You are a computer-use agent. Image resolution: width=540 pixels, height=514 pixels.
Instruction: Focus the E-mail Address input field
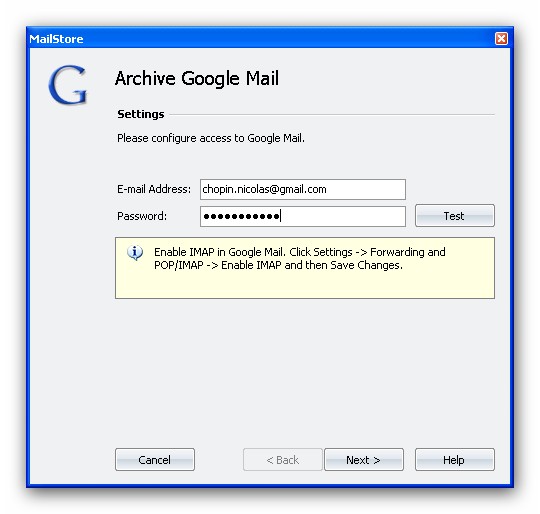(303, 189)
